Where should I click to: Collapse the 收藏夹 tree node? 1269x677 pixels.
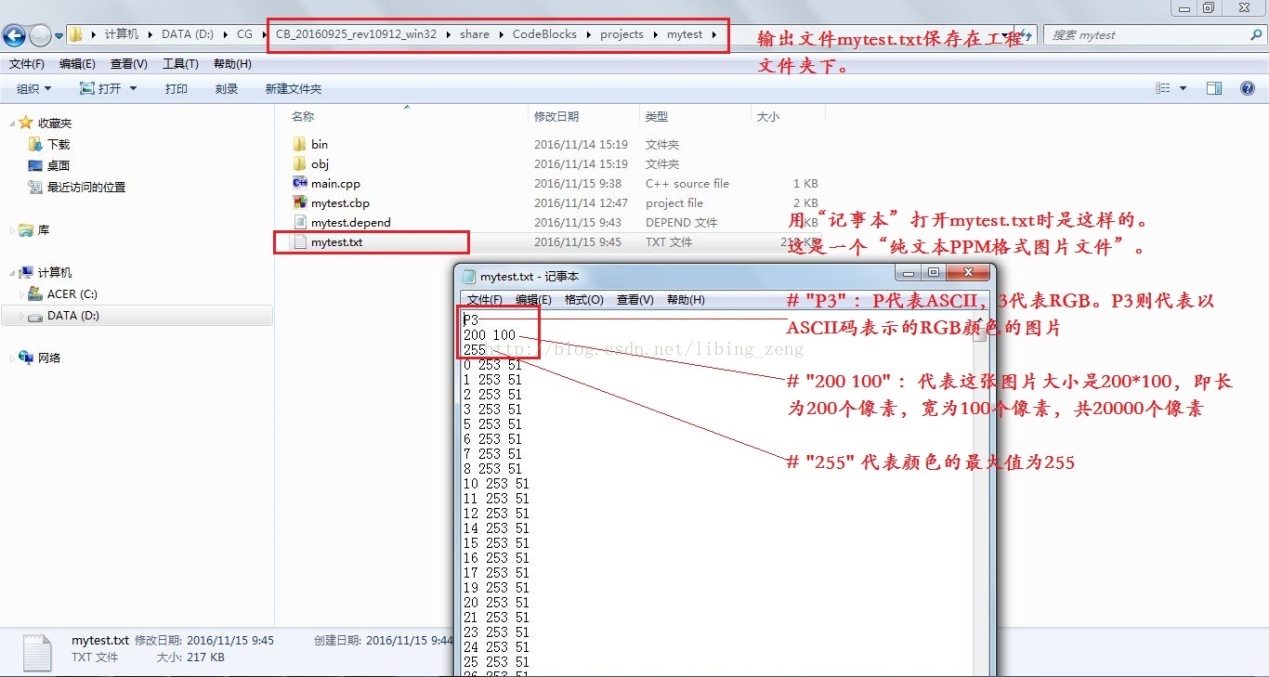12,123
